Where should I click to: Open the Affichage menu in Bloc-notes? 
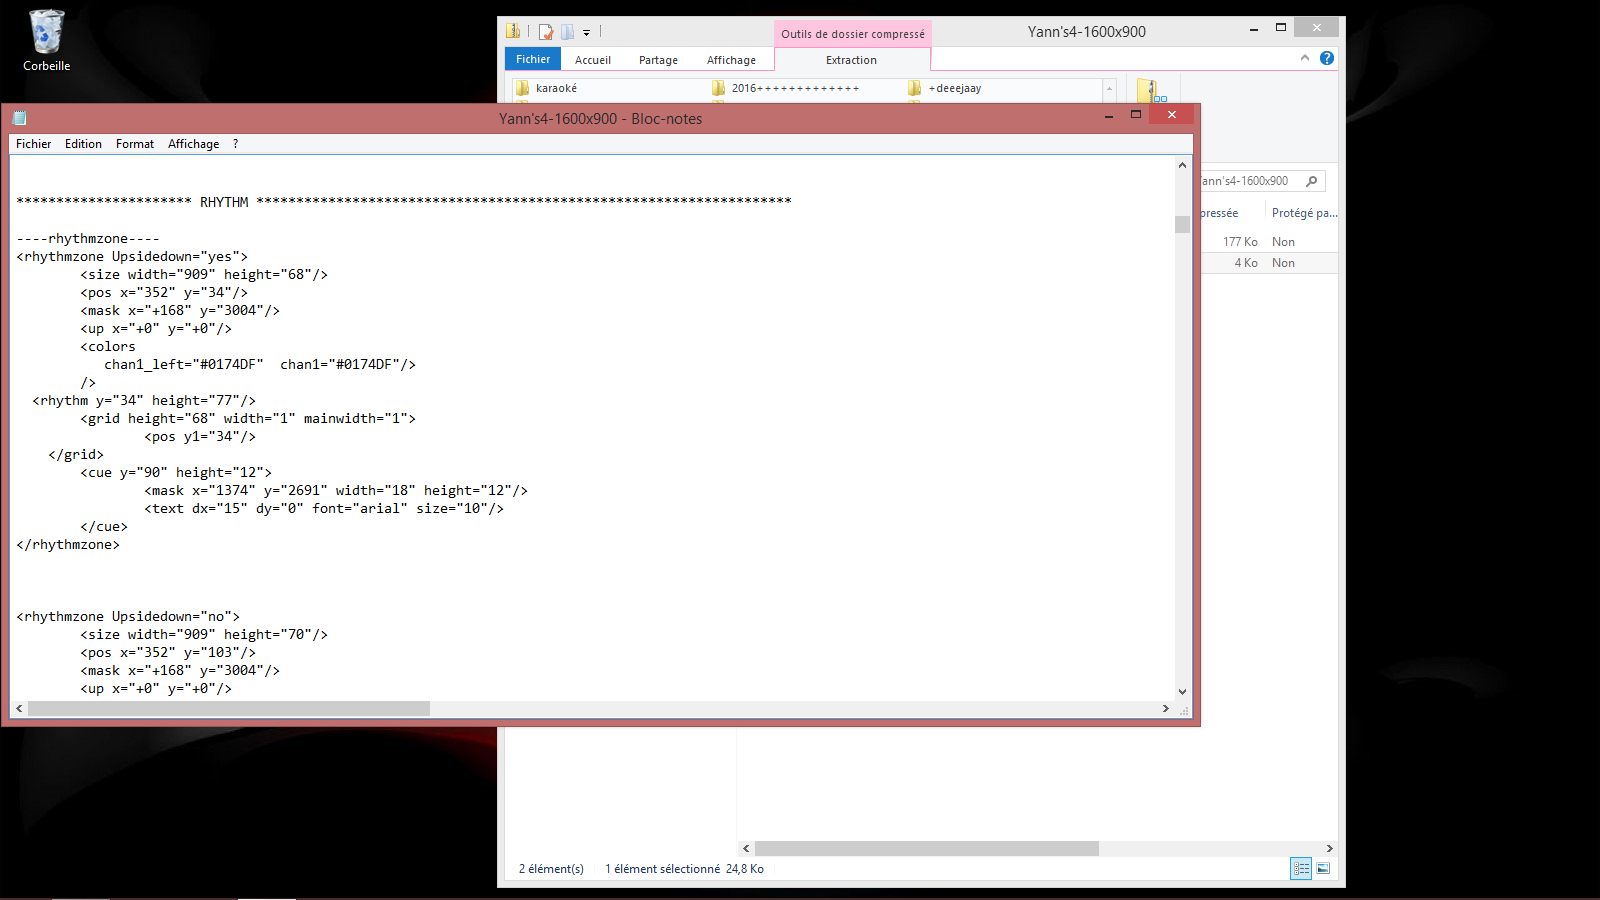(x=193, y=144)
